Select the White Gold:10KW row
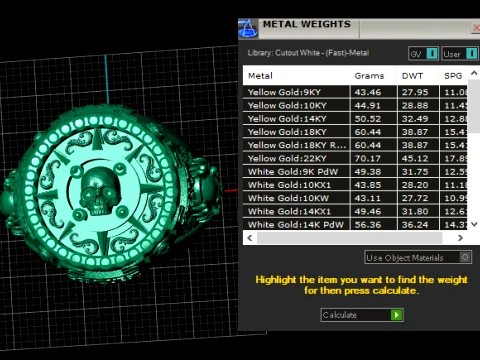Image resolution: width=480 pixels, height=360 pixels. [x=355, y=198]
